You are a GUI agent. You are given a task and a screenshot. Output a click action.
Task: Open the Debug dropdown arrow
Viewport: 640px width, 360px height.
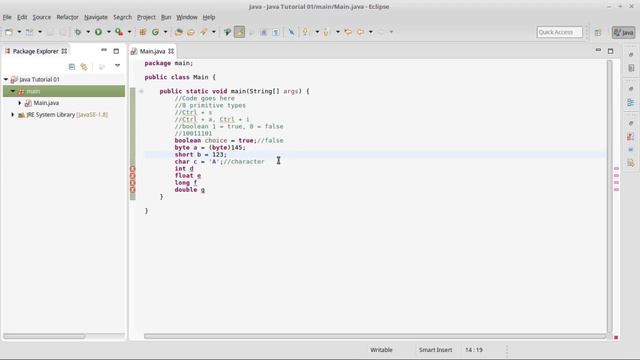tap(88, 32)
